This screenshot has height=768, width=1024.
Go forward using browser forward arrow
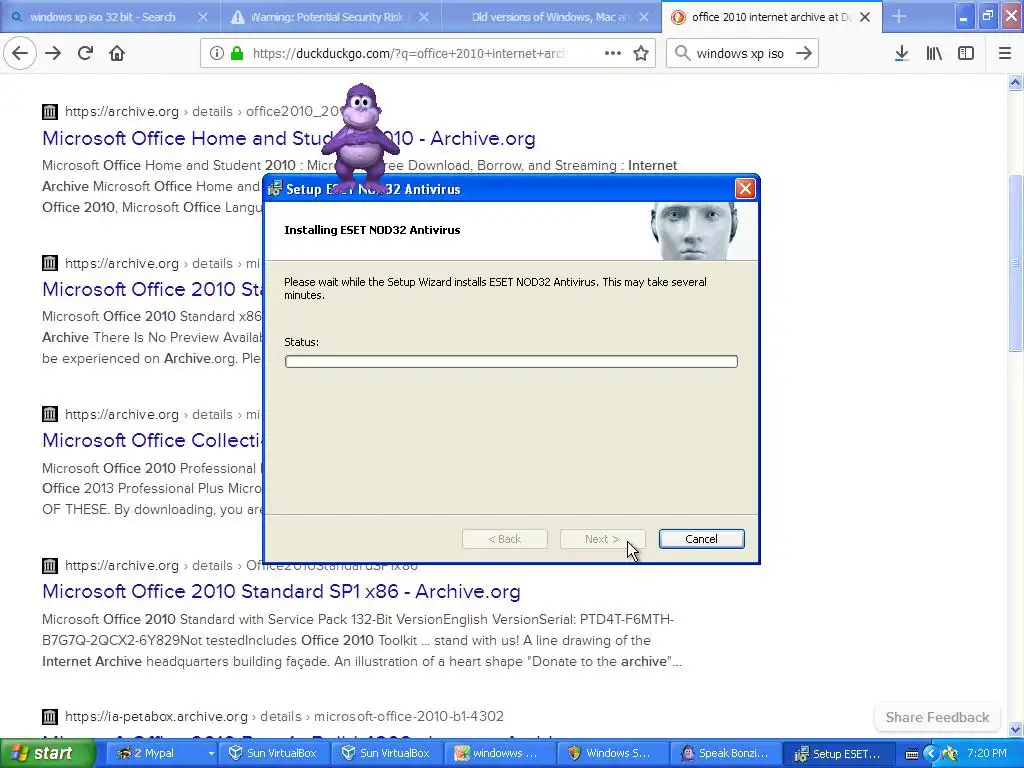tap(53, 53)
